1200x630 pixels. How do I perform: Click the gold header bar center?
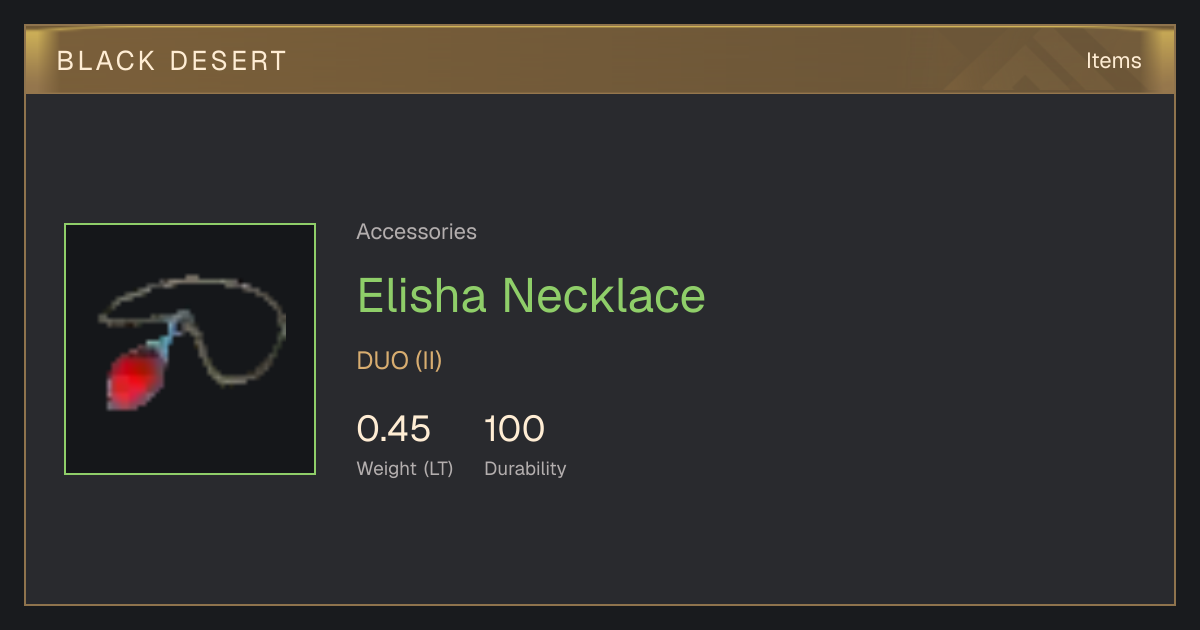600,60
